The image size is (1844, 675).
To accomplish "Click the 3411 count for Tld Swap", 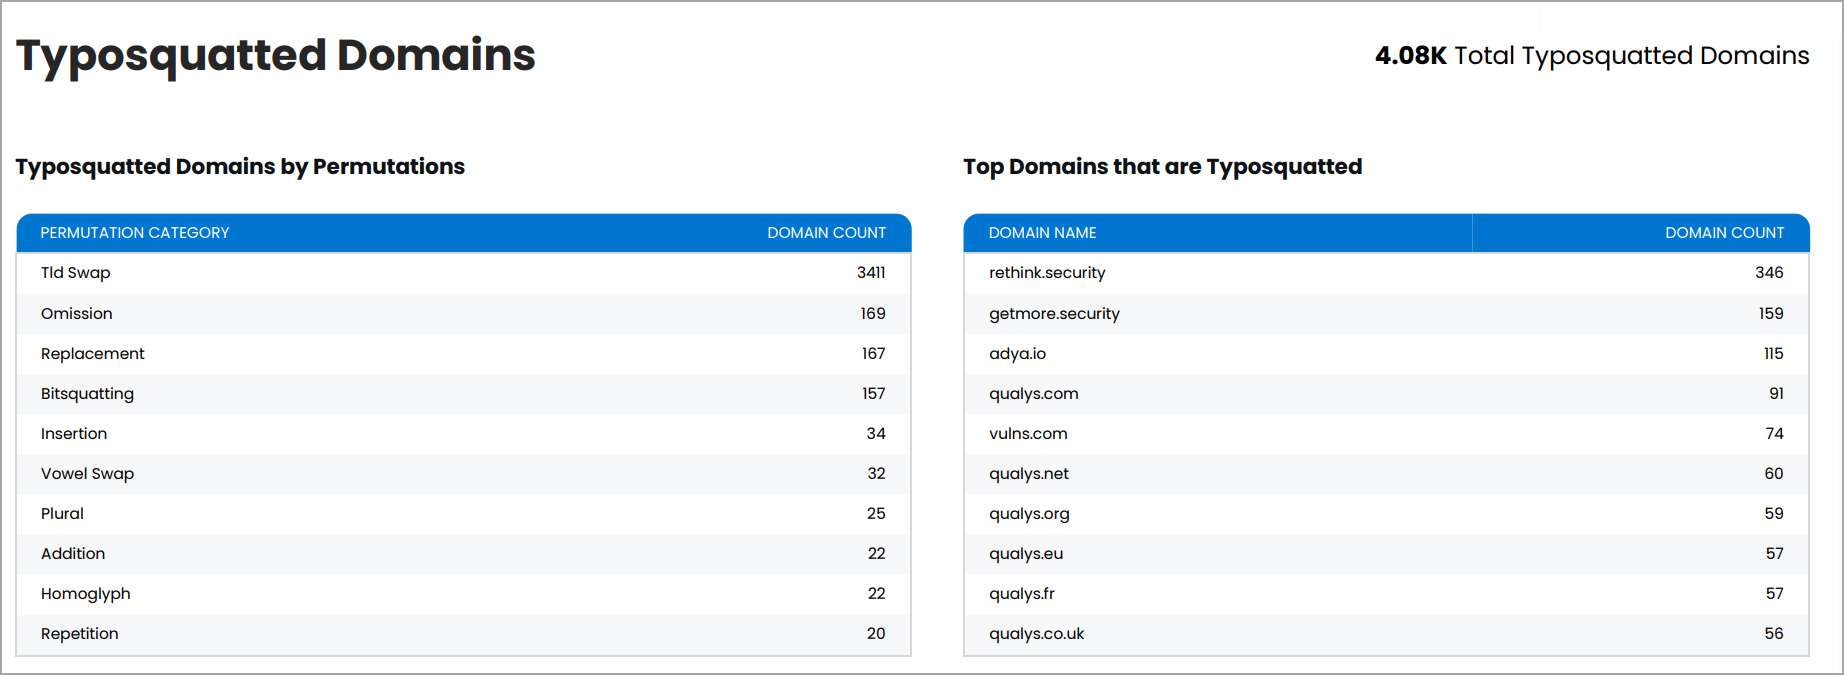I will point(871,273).
